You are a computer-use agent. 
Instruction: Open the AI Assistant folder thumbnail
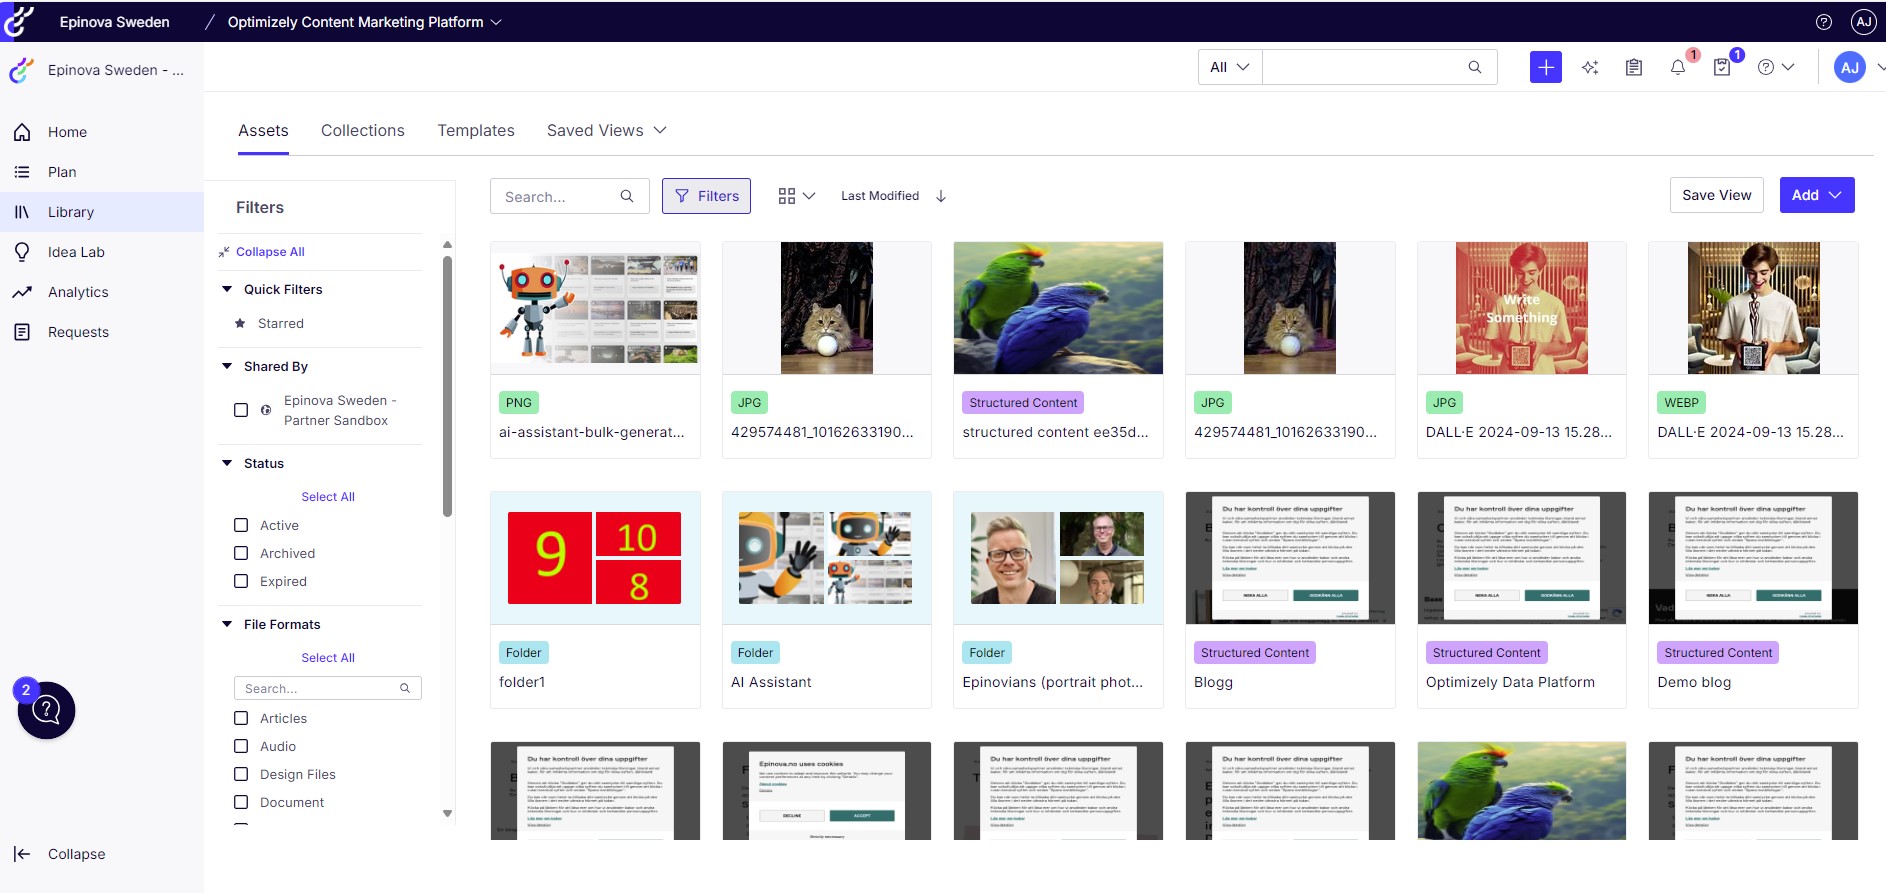point(826,558)
